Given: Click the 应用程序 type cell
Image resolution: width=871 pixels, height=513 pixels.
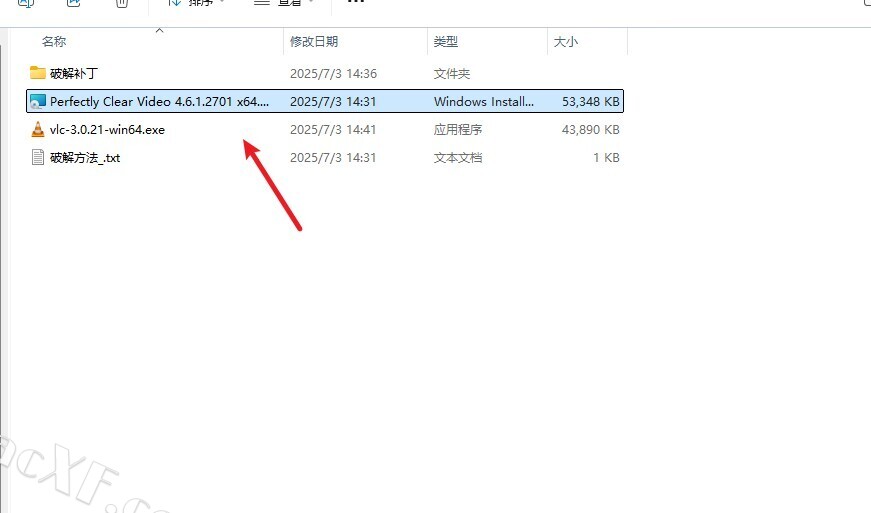Looking at the screenshot, I should tap(458, 130).
